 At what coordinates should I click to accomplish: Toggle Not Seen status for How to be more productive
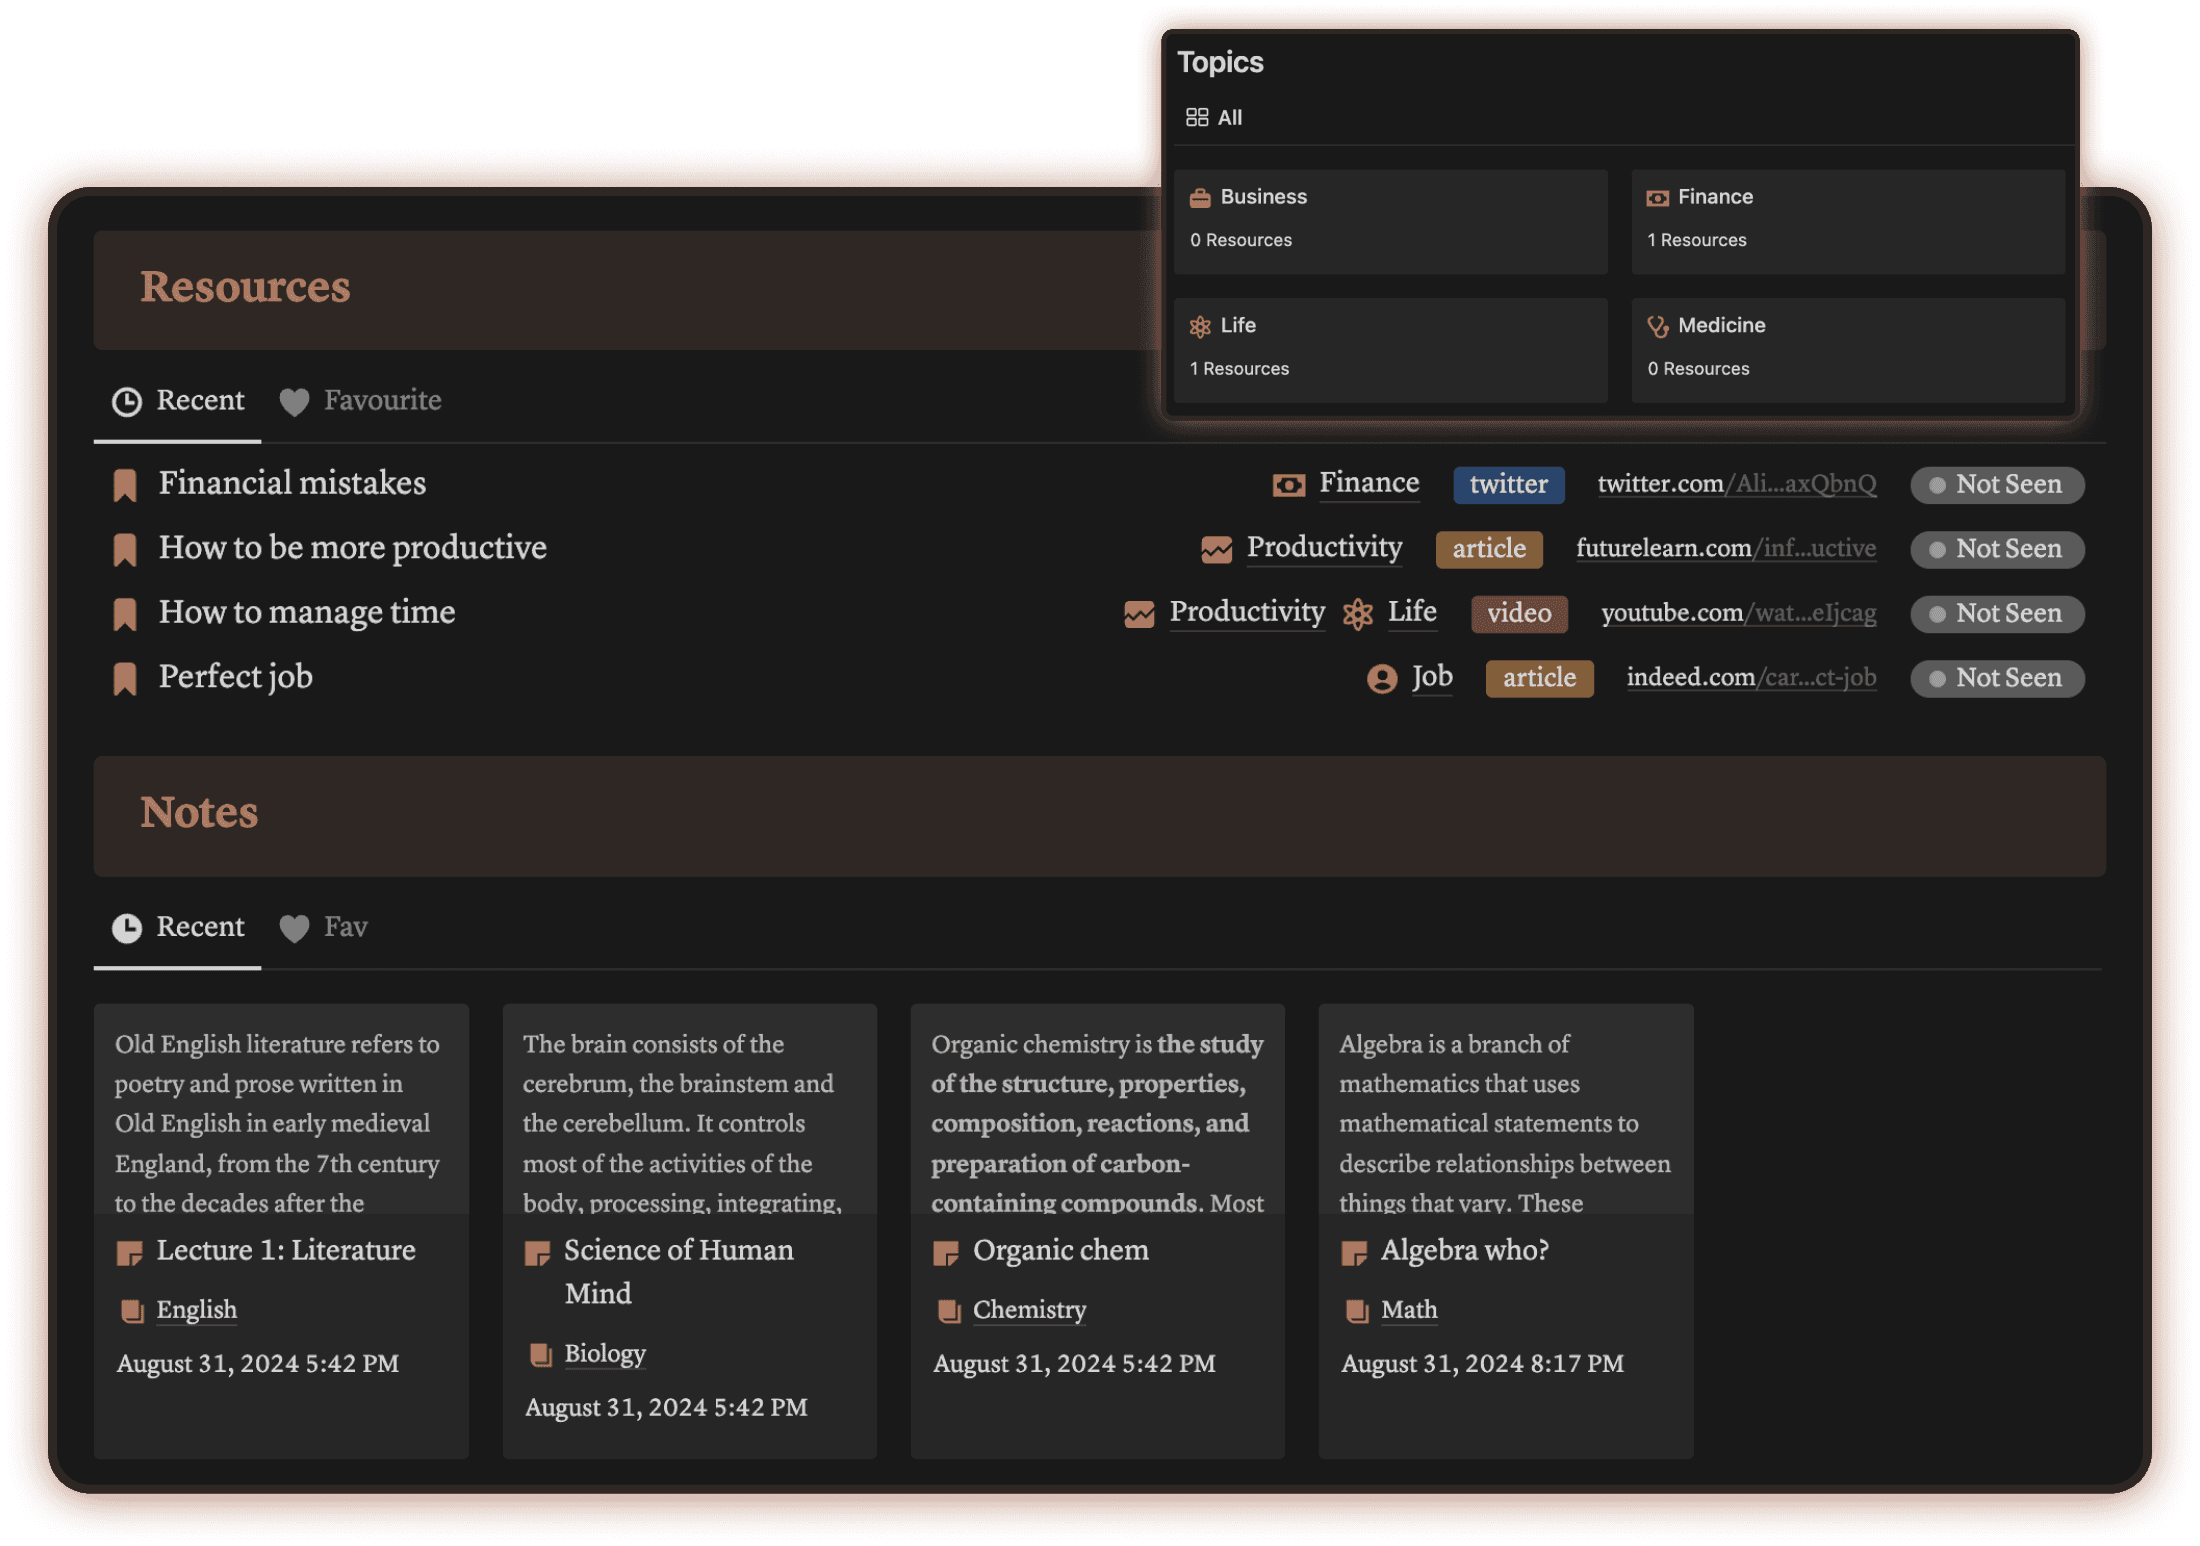(x=1997, y=549)
